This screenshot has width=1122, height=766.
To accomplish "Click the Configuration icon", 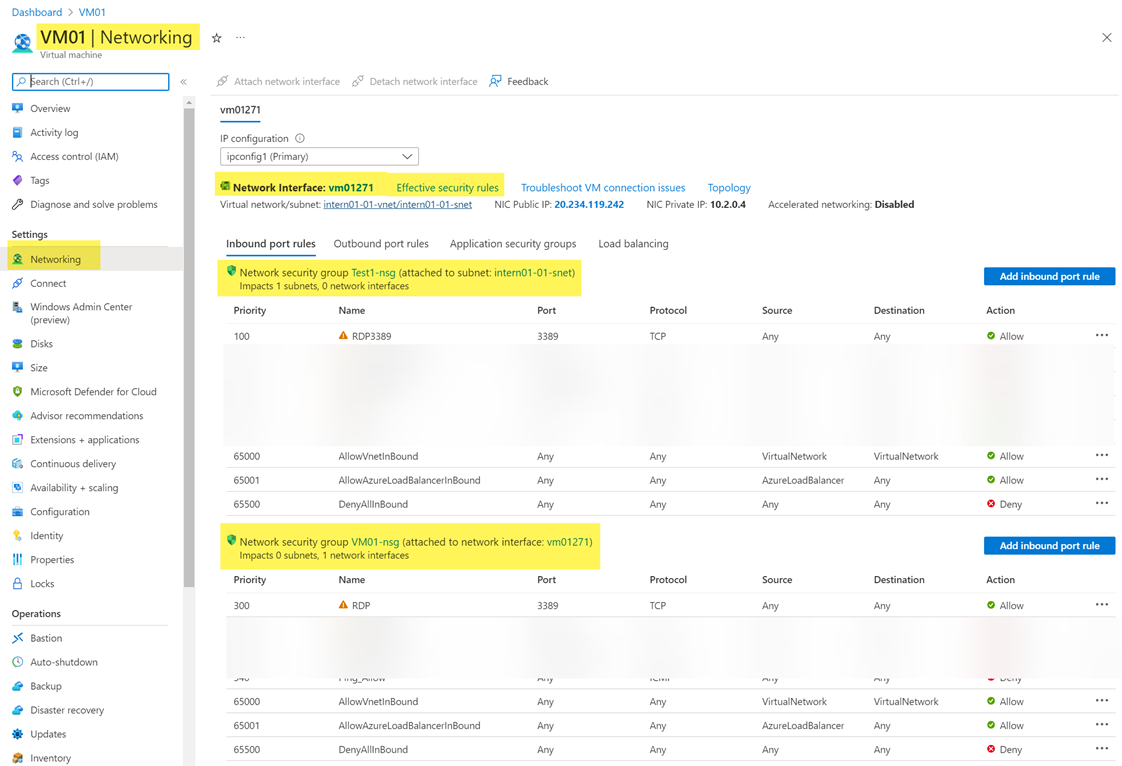I will 18,511.
